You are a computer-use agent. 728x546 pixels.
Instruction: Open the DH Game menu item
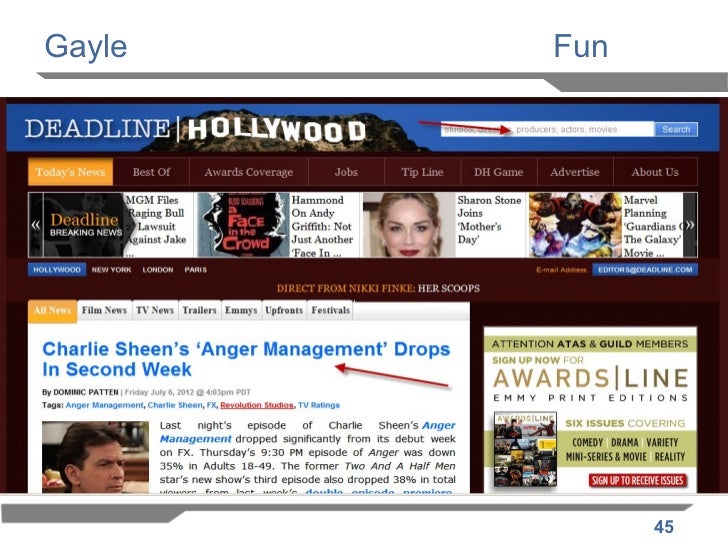(x=499, y=172)
